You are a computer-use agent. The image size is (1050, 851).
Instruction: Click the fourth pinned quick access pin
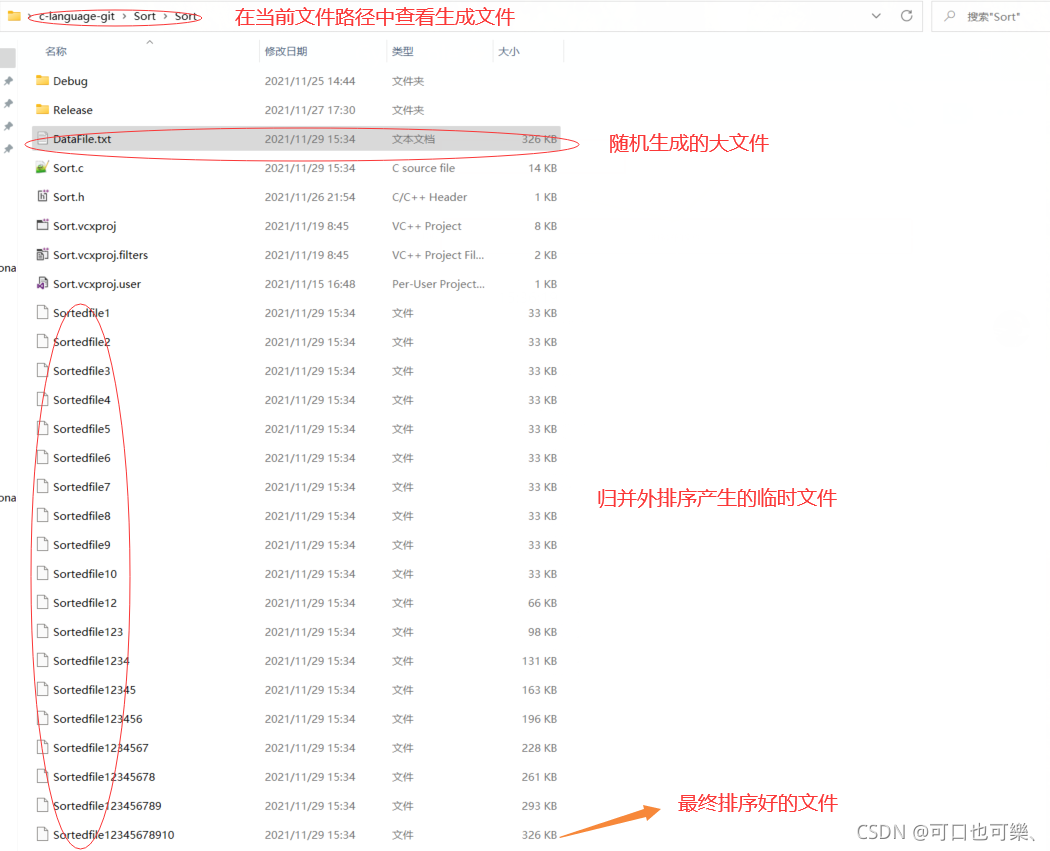[x=8, y=149]
